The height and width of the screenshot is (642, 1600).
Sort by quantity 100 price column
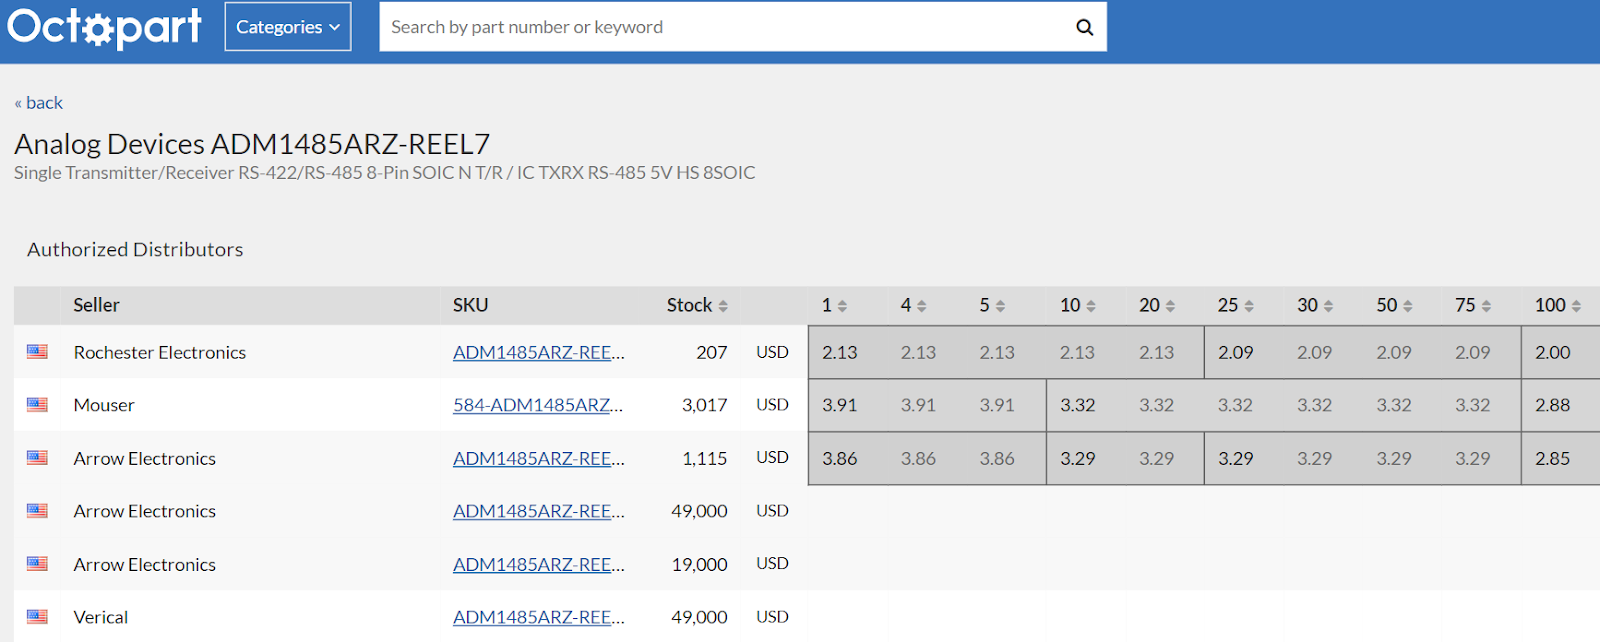(x=1558, y=305)
